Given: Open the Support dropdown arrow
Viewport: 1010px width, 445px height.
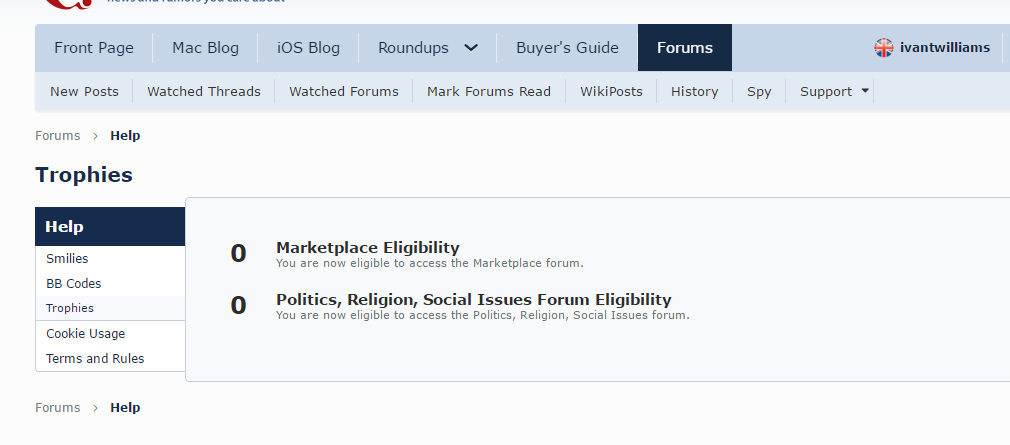Looking at the screenshot, I should (x=864, y=91).
